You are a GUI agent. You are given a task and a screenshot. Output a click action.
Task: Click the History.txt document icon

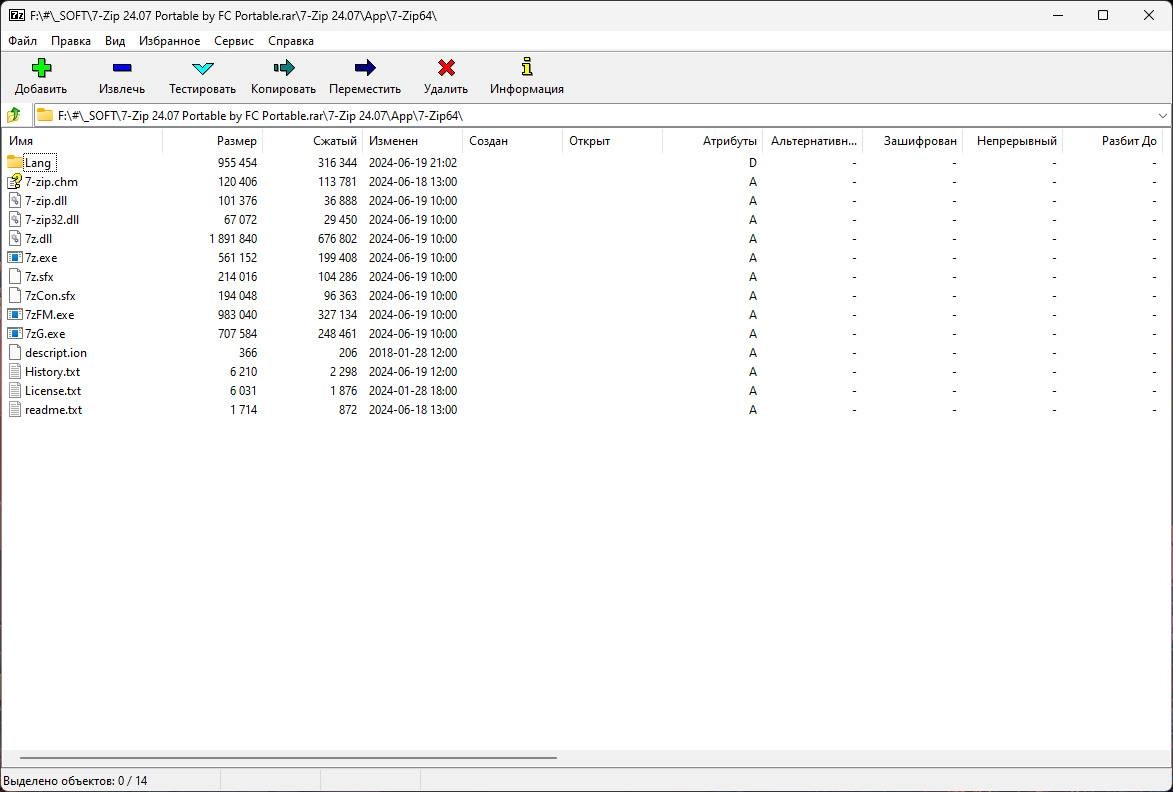[14, 372]
